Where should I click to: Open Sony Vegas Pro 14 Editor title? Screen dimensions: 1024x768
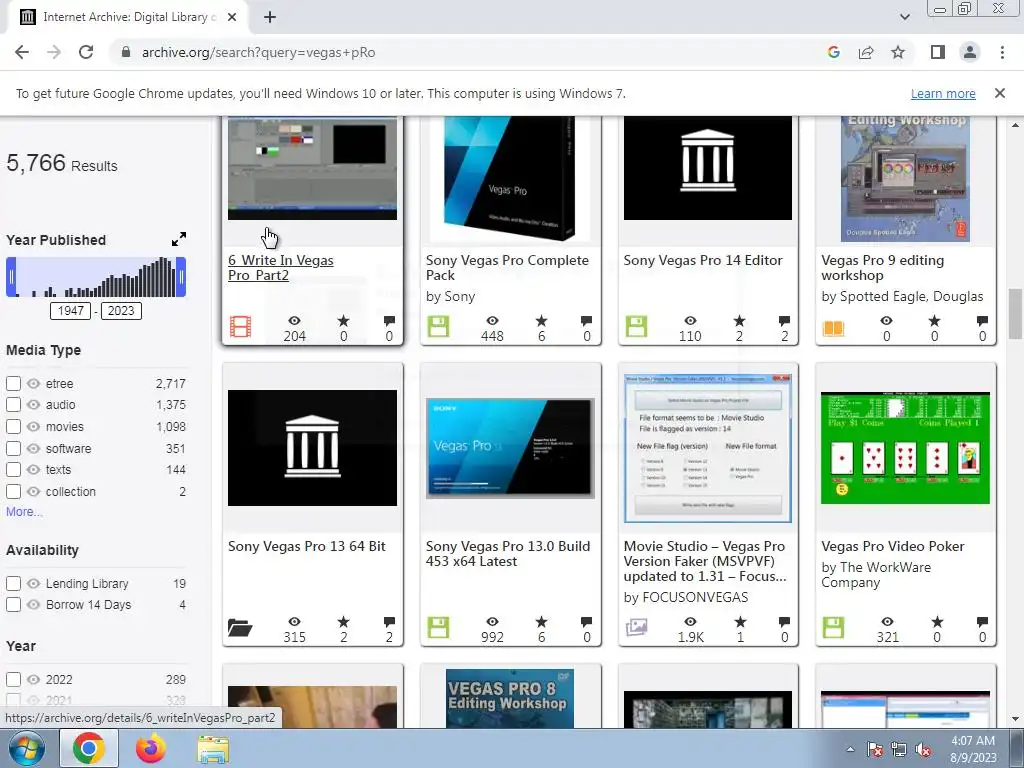coord(703,260)
